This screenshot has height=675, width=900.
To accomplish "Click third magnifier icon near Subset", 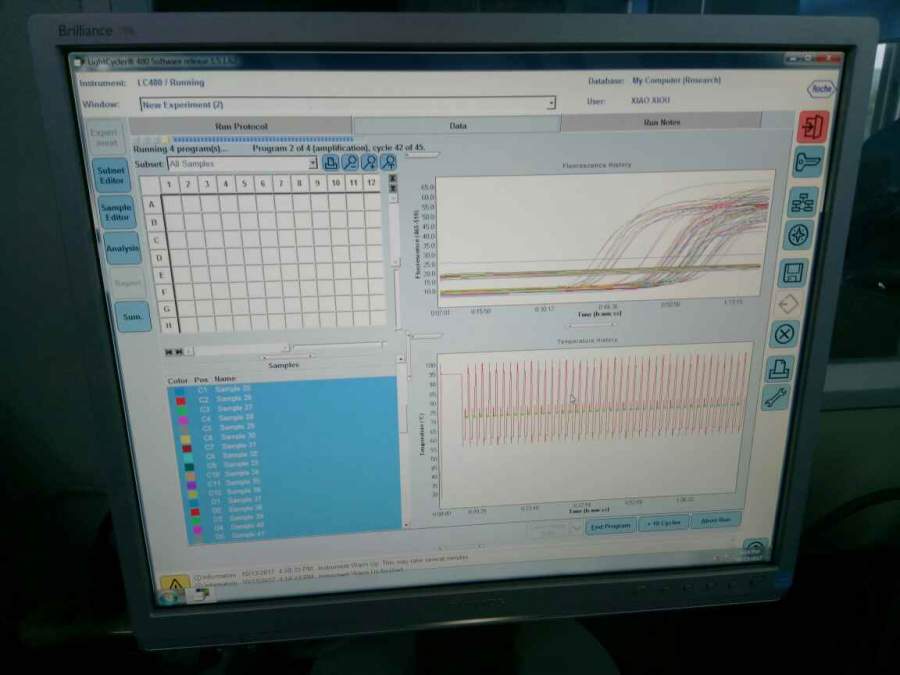I will point(389,163).
